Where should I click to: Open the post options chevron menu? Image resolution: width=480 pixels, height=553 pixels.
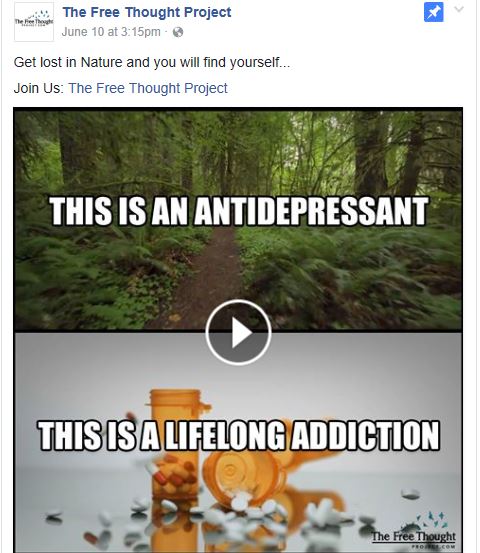(458, 9)
